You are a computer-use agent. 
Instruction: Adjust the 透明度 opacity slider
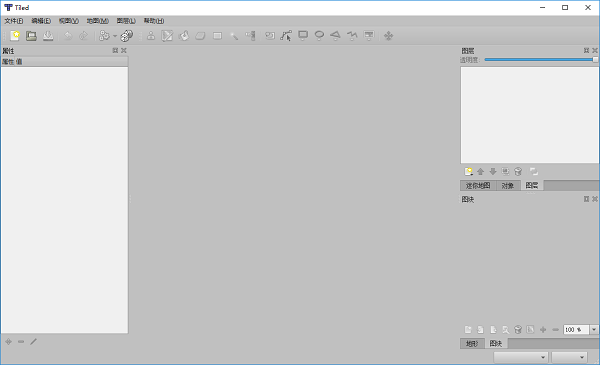click(x=541, y=60)
